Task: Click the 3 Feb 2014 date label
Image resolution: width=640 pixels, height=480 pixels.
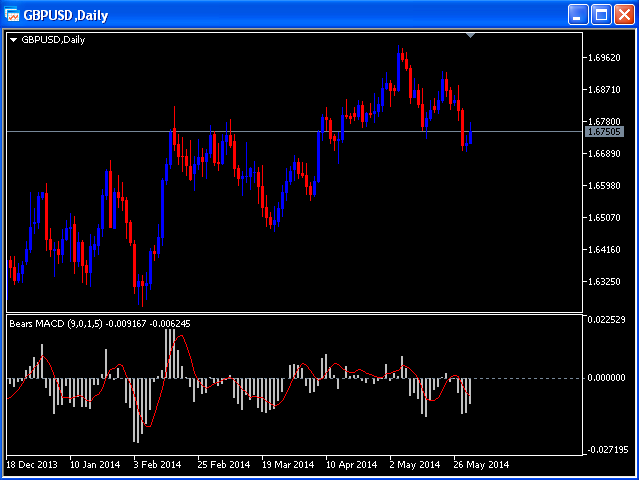Action: [x=160, y=464]
